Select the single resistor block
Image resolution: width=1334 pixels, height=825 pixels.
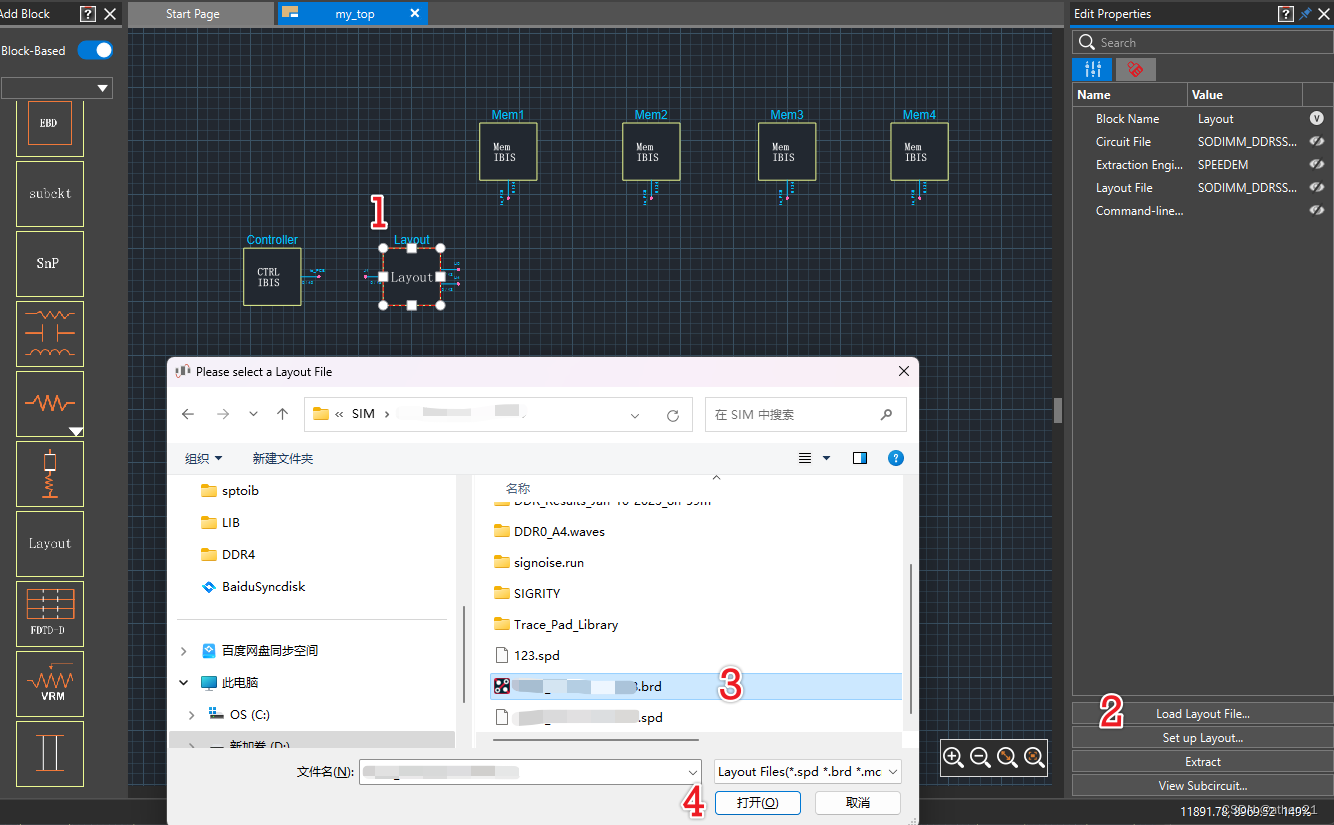point(49,403)
